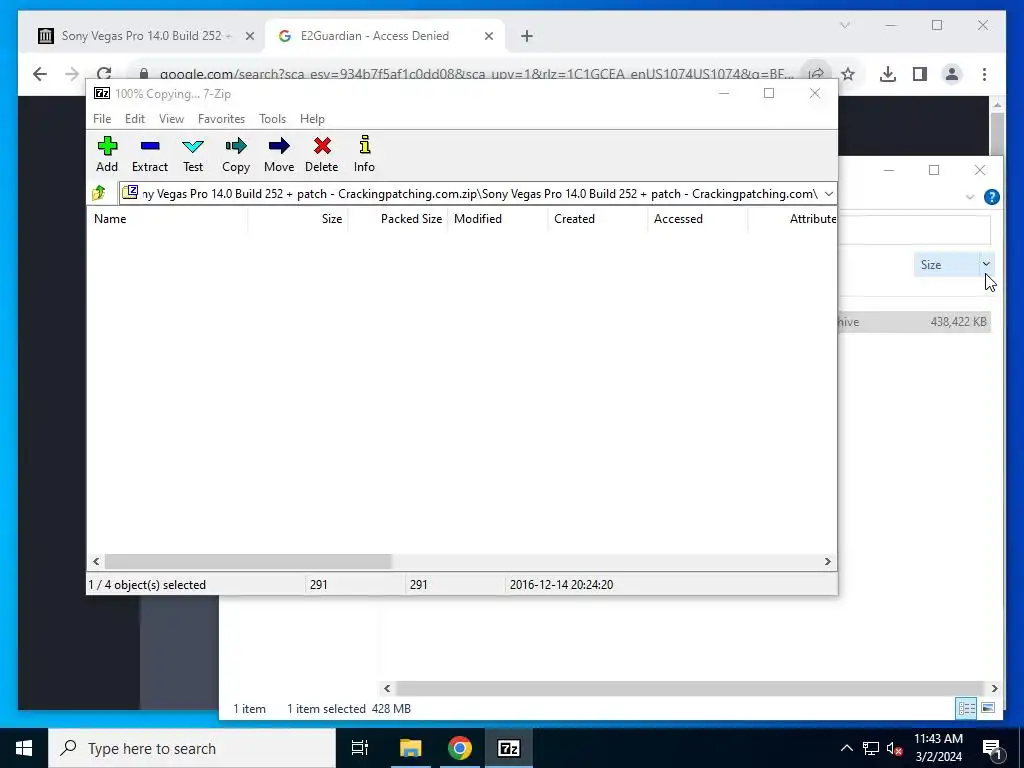Viewport: 1024px width, 768px height.
Task: Sort by the Packed Size column
Action: [x=398, y=219]
